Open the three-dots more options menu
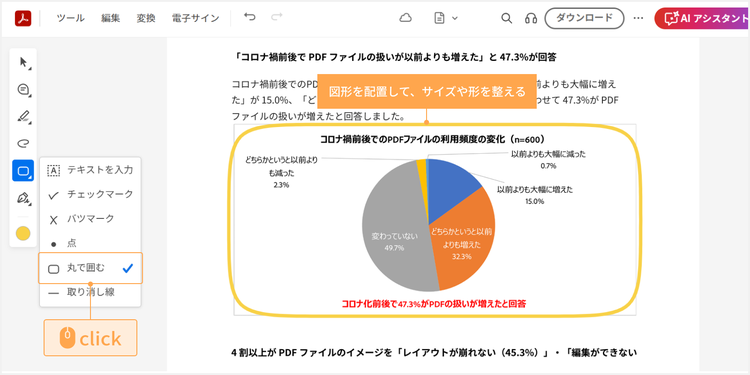Image resolution: width=750 pixels, height=375 pixels. pyautogui.click(x=638, y=18)
